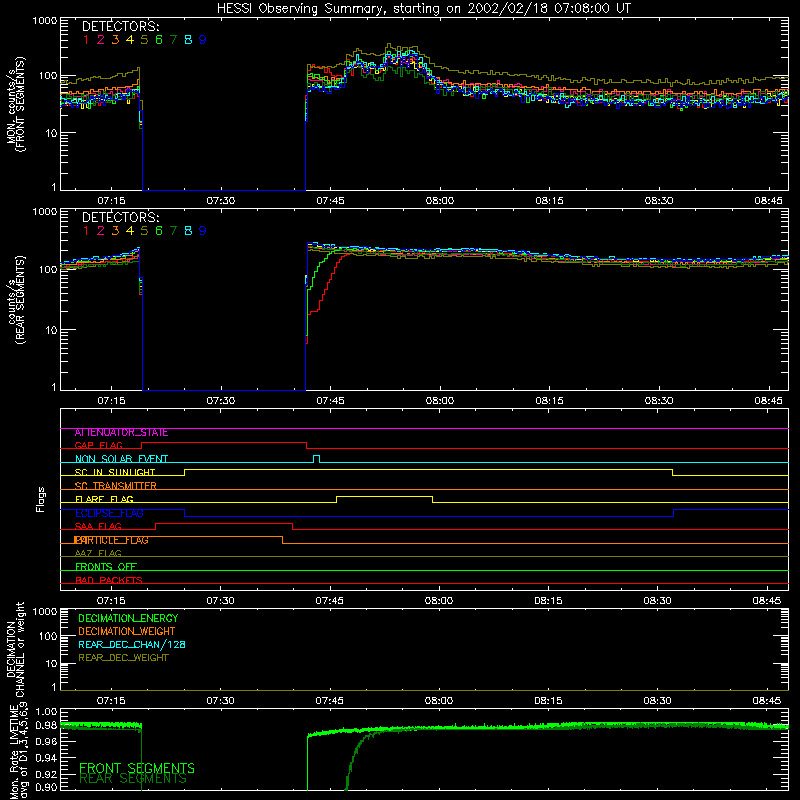Click the SAA_FLAG label
This screenshot has width=800, height=800.
[x=98, y=526]
